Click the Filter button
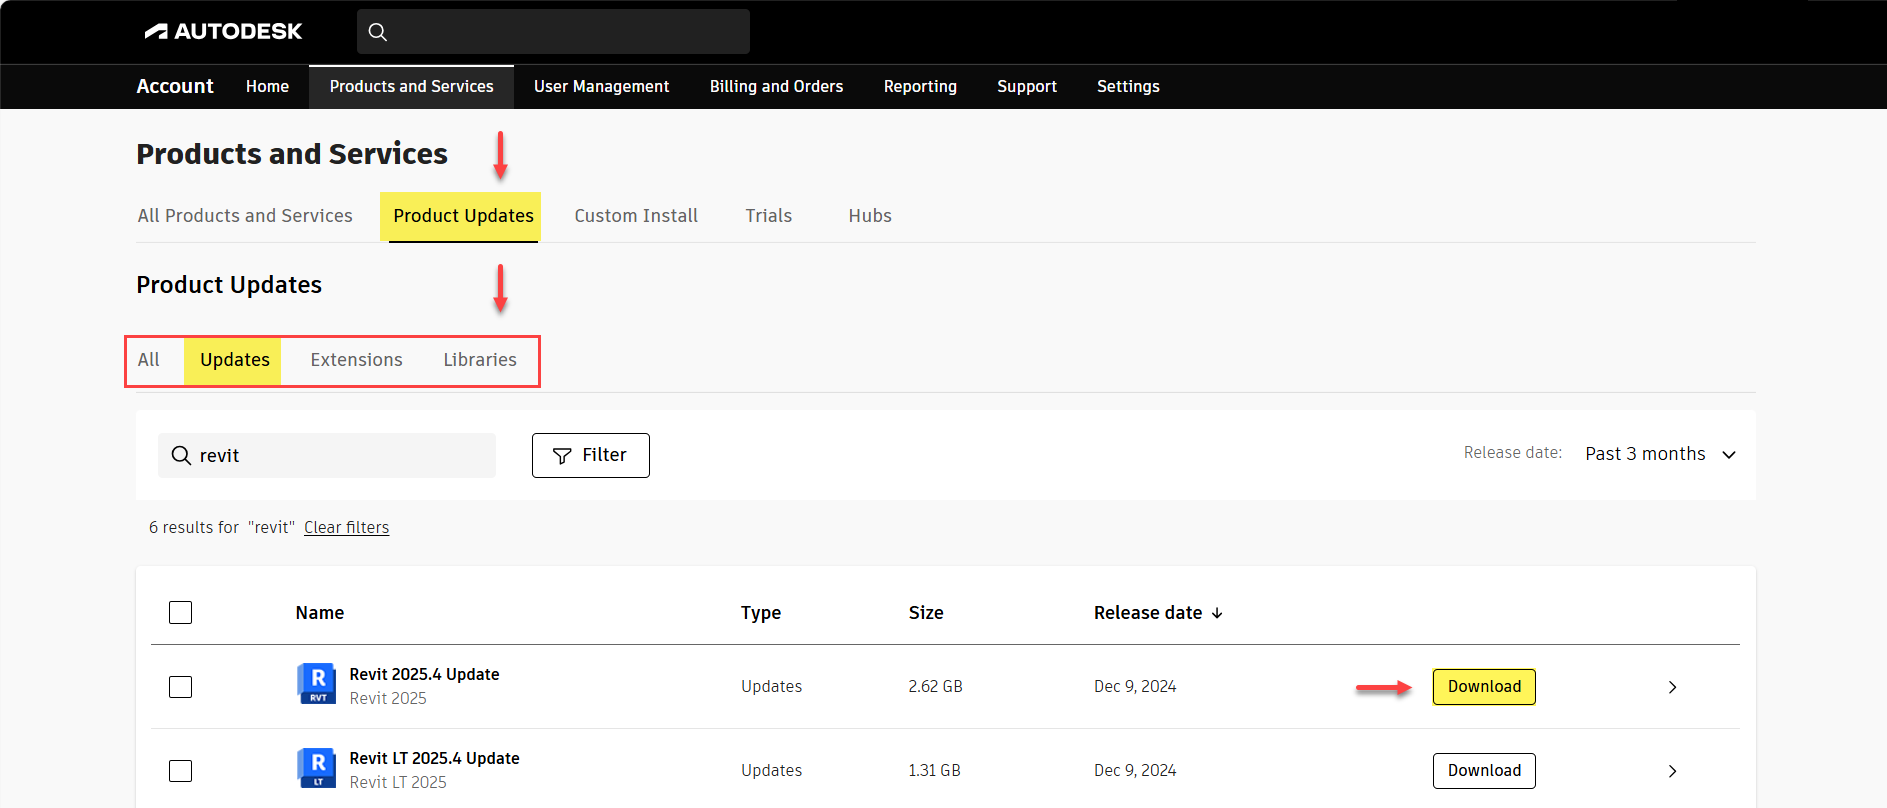1887x808 pixels. tap(591, 455)
